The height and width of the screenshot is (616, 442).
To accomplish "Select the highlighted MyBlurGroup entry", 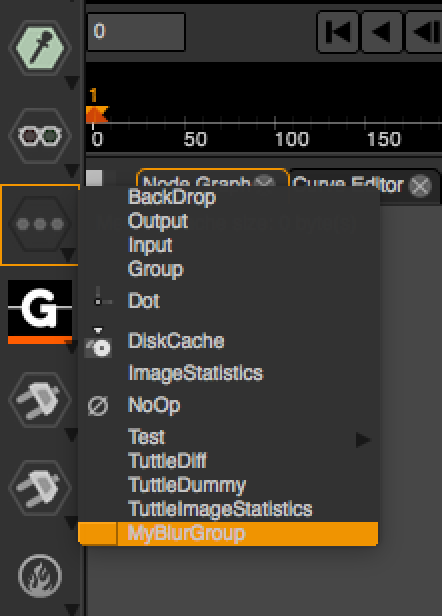I will [x=228, y=534].
